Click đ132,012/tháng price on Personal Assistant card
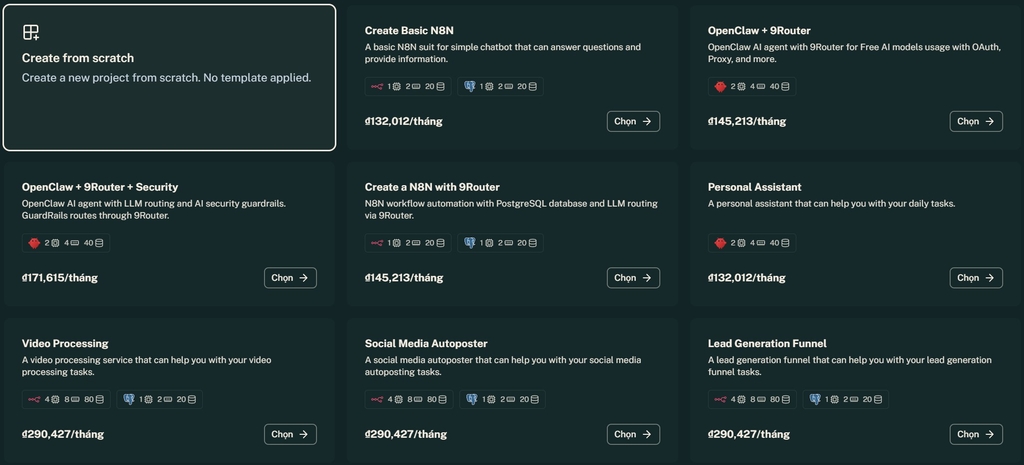Screen dimensions: 1024x465 coord(746,278)
